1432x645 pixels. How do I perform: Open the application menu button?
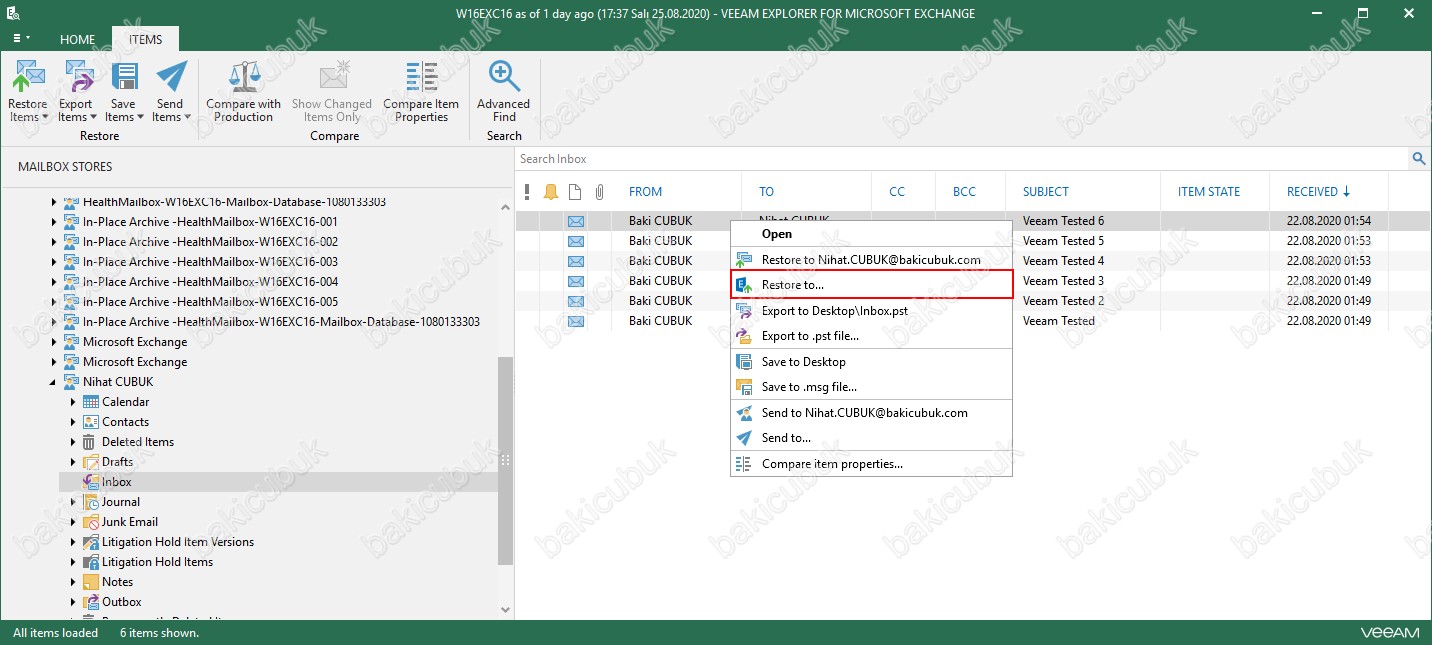point(21,38)
